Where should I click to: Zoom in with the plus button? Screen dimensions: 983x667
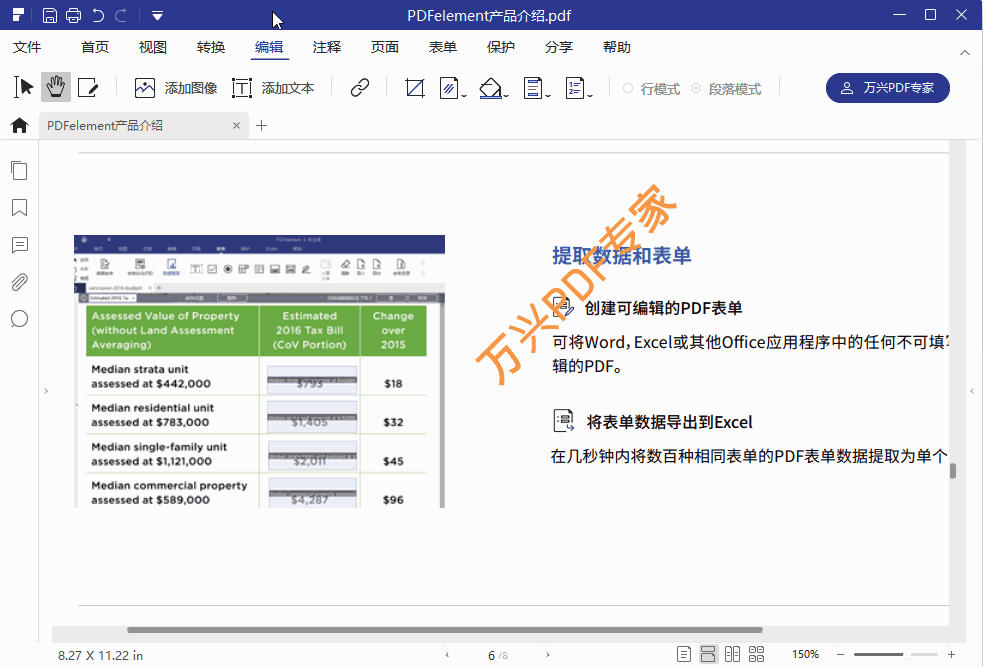(951, 654)
